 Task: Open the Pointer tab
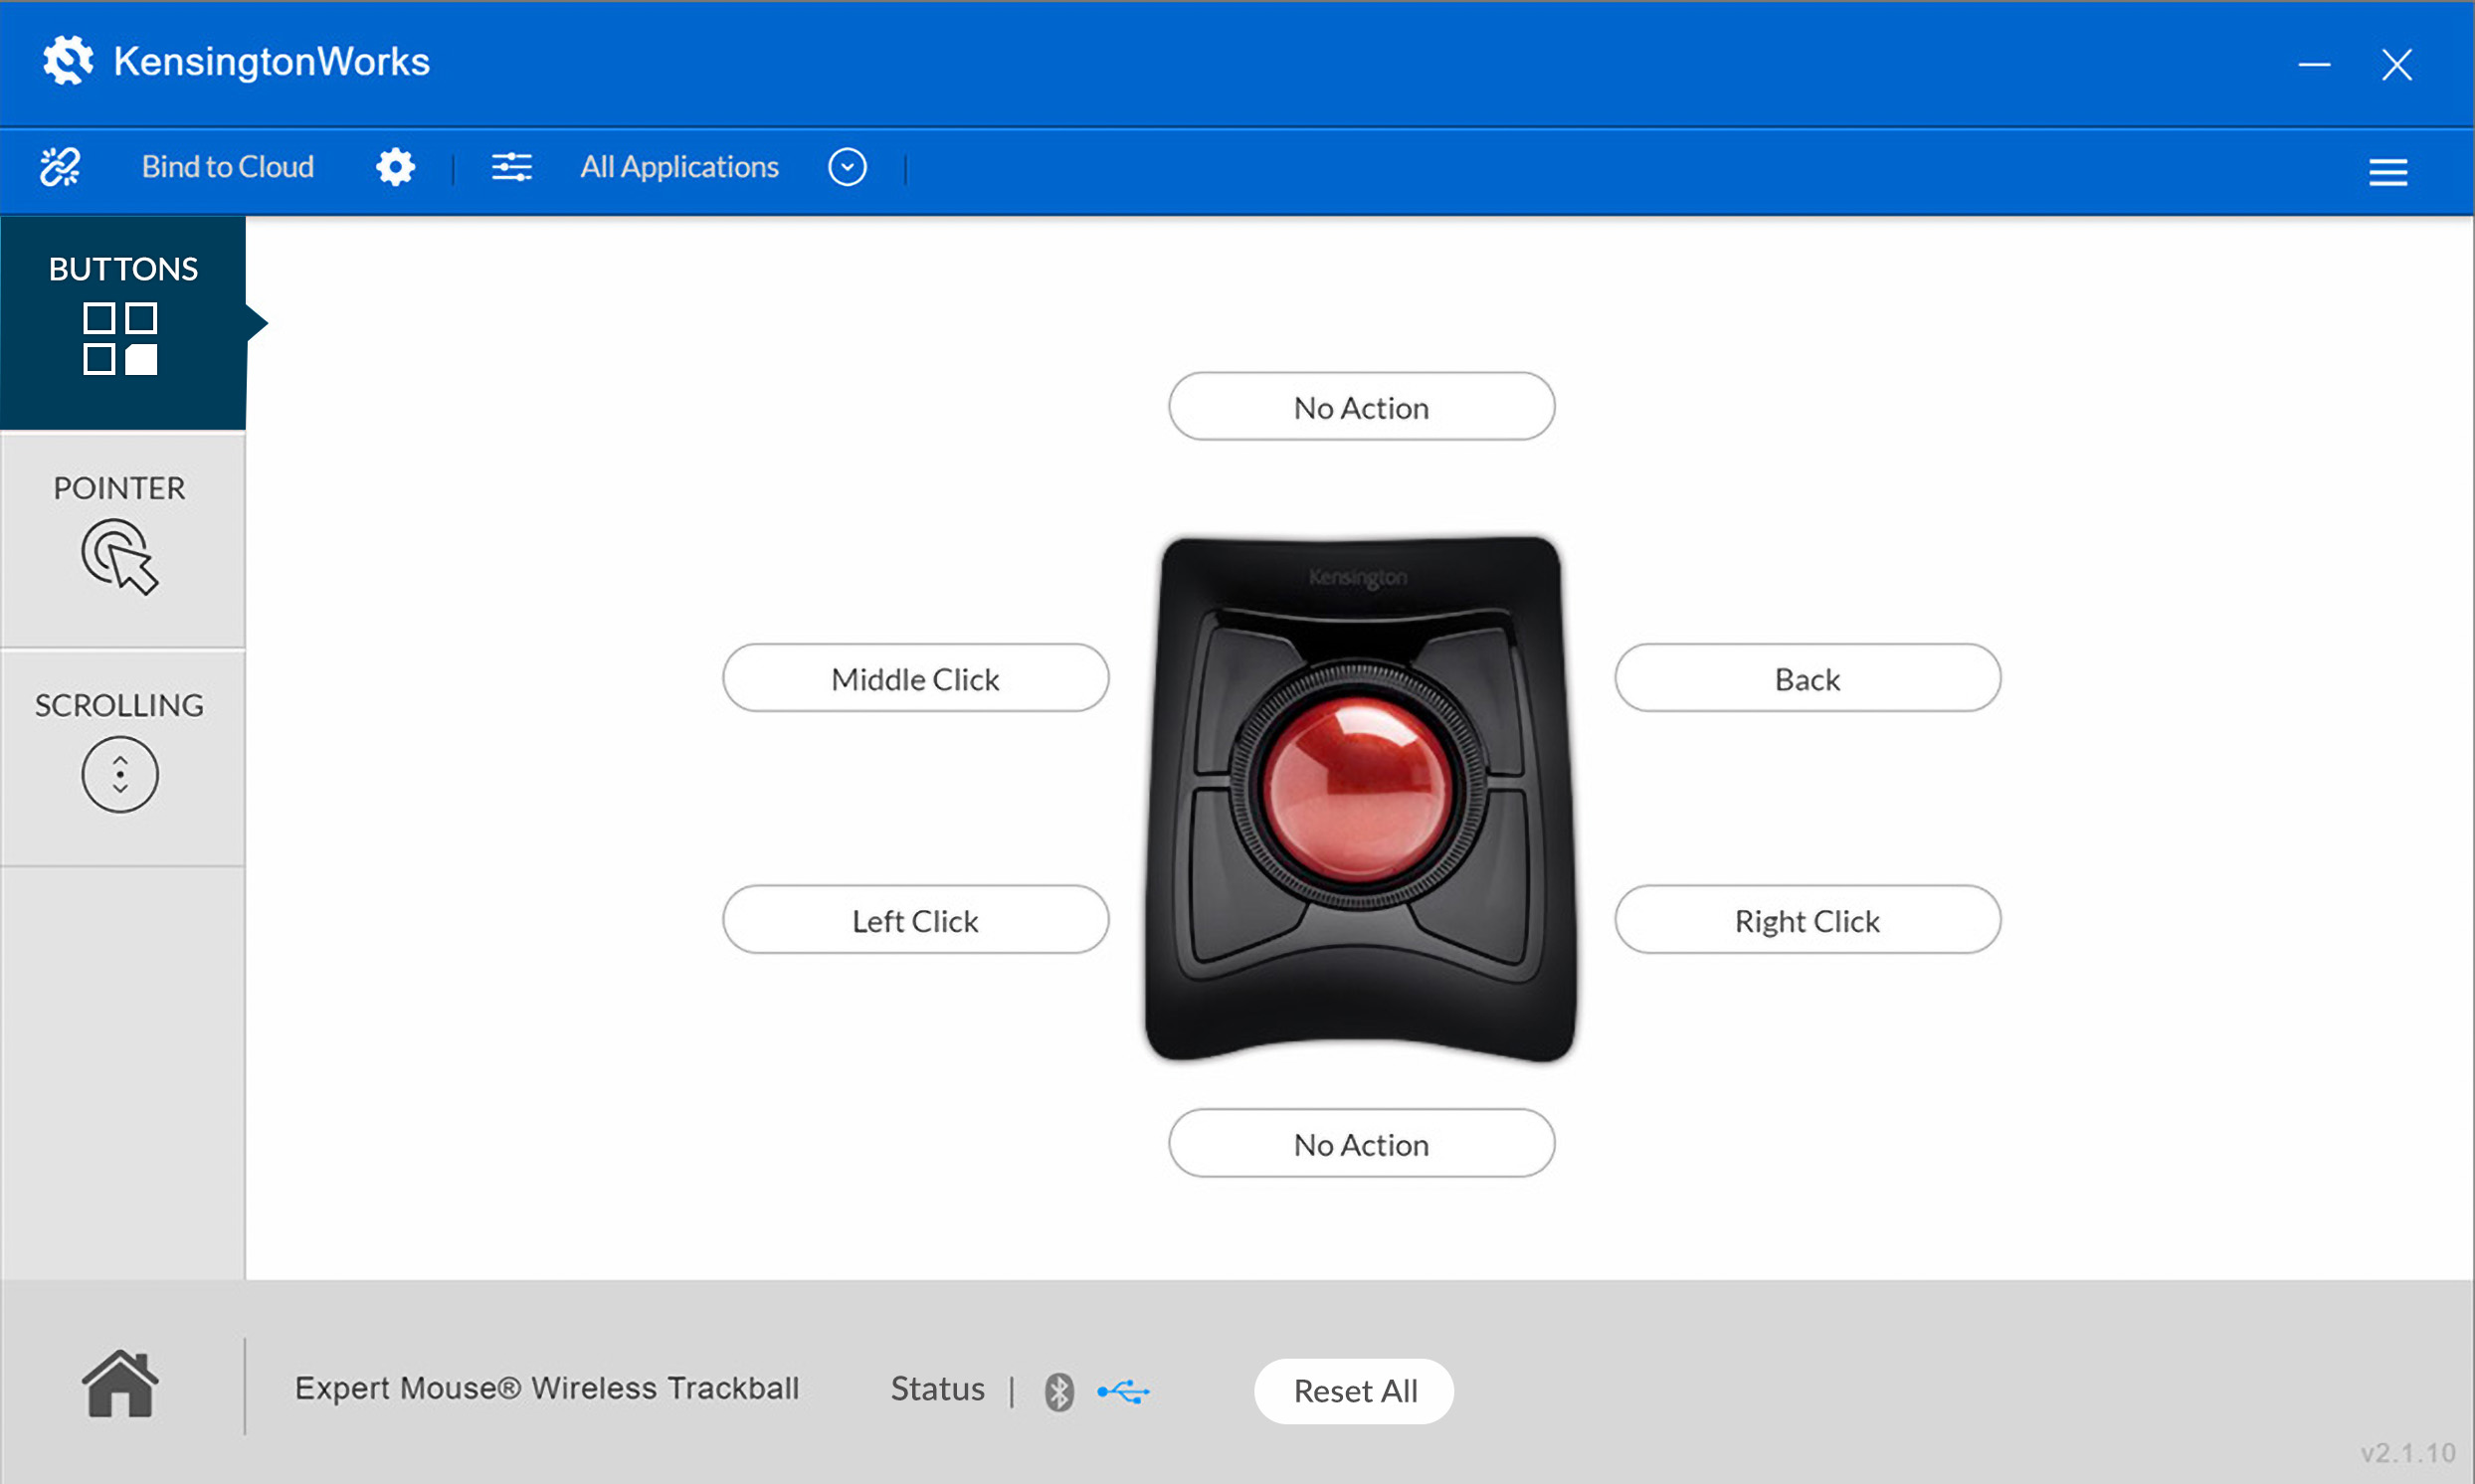pyautogui.click(x=120, y=538)
